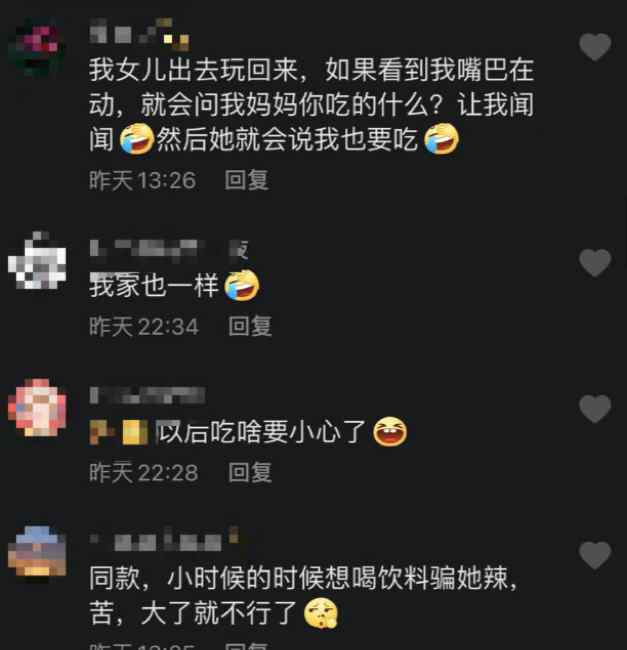Screen dimensions: 627x650
Task: Open the first commenter's dark pink avatar
Action: pos(36,46)
